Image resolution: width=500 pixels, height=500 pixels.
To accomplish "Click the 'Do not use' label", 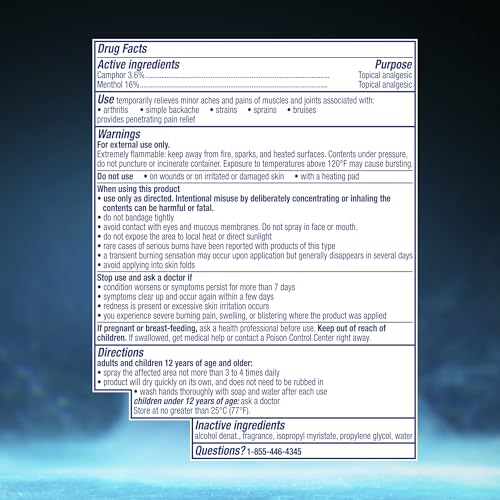I will point(115,176).
